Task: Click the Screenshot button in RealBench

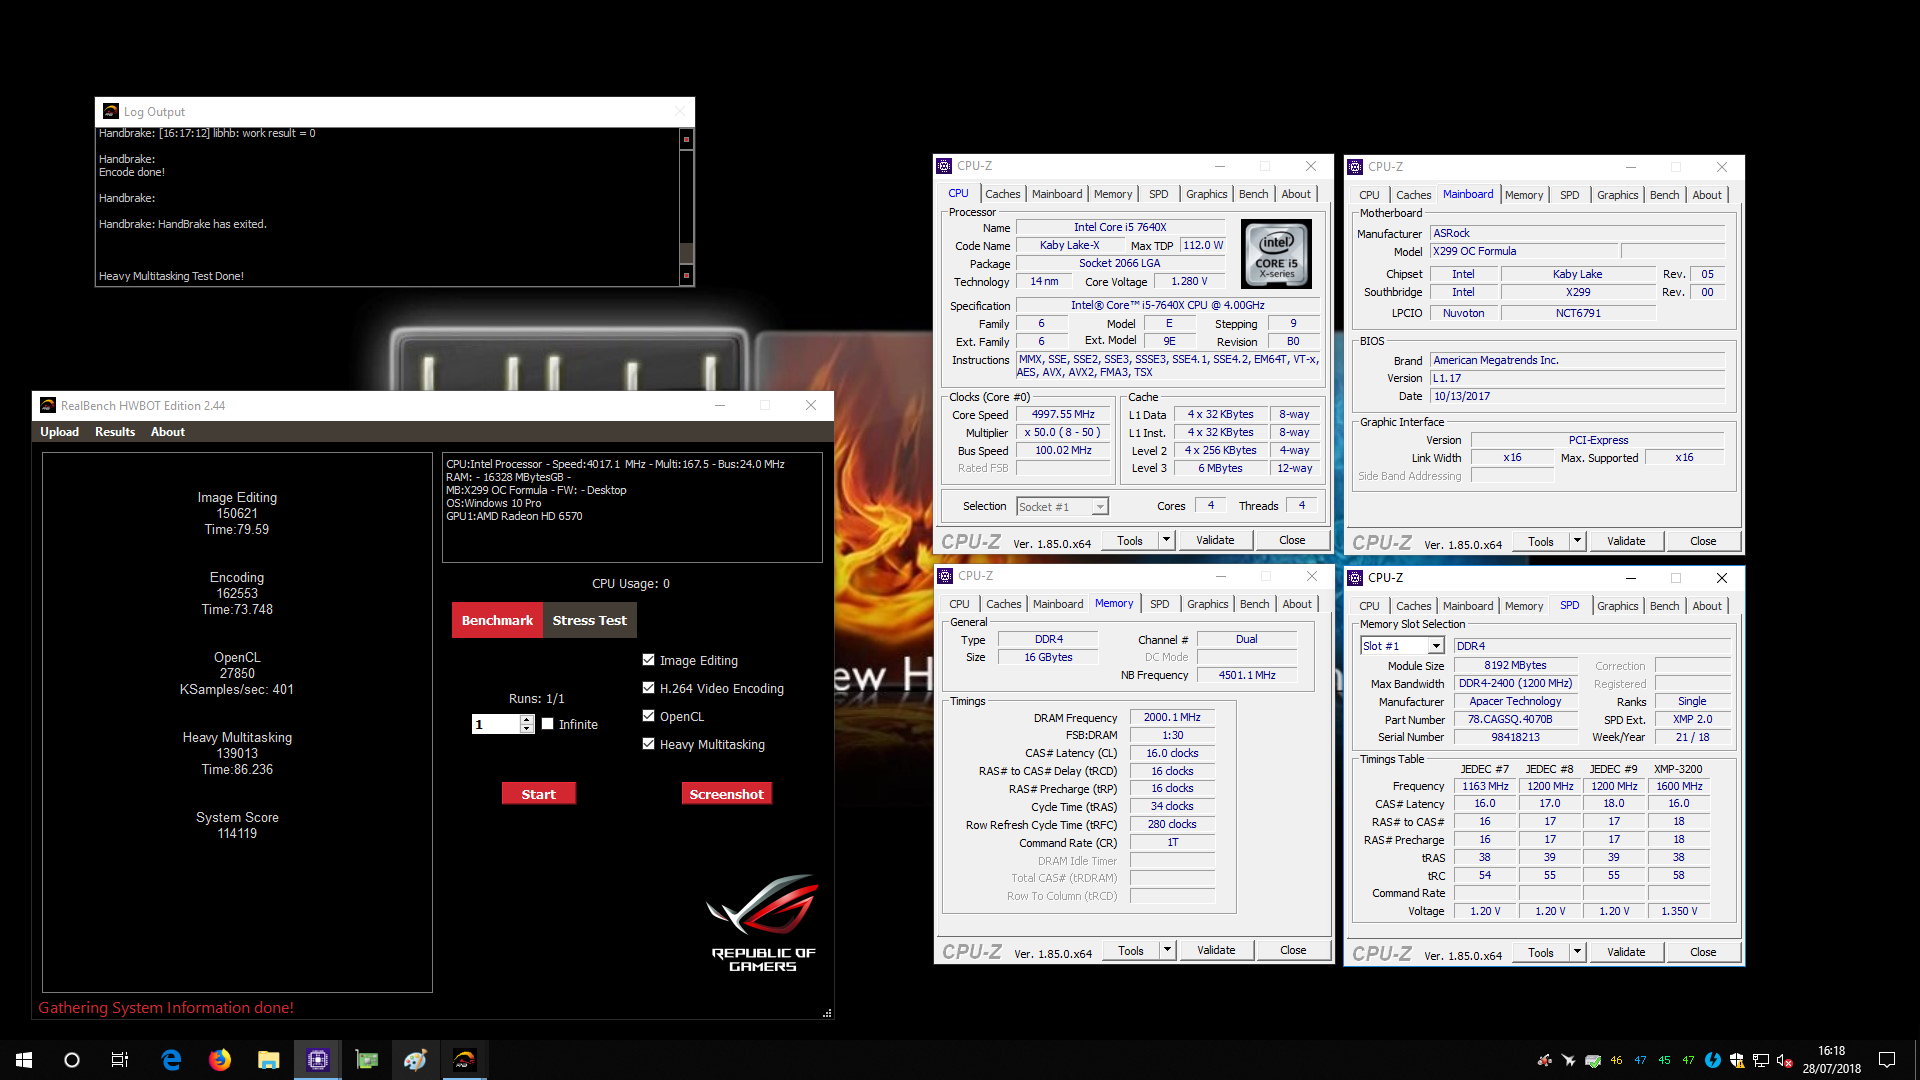Action: (x=727, y=794)
